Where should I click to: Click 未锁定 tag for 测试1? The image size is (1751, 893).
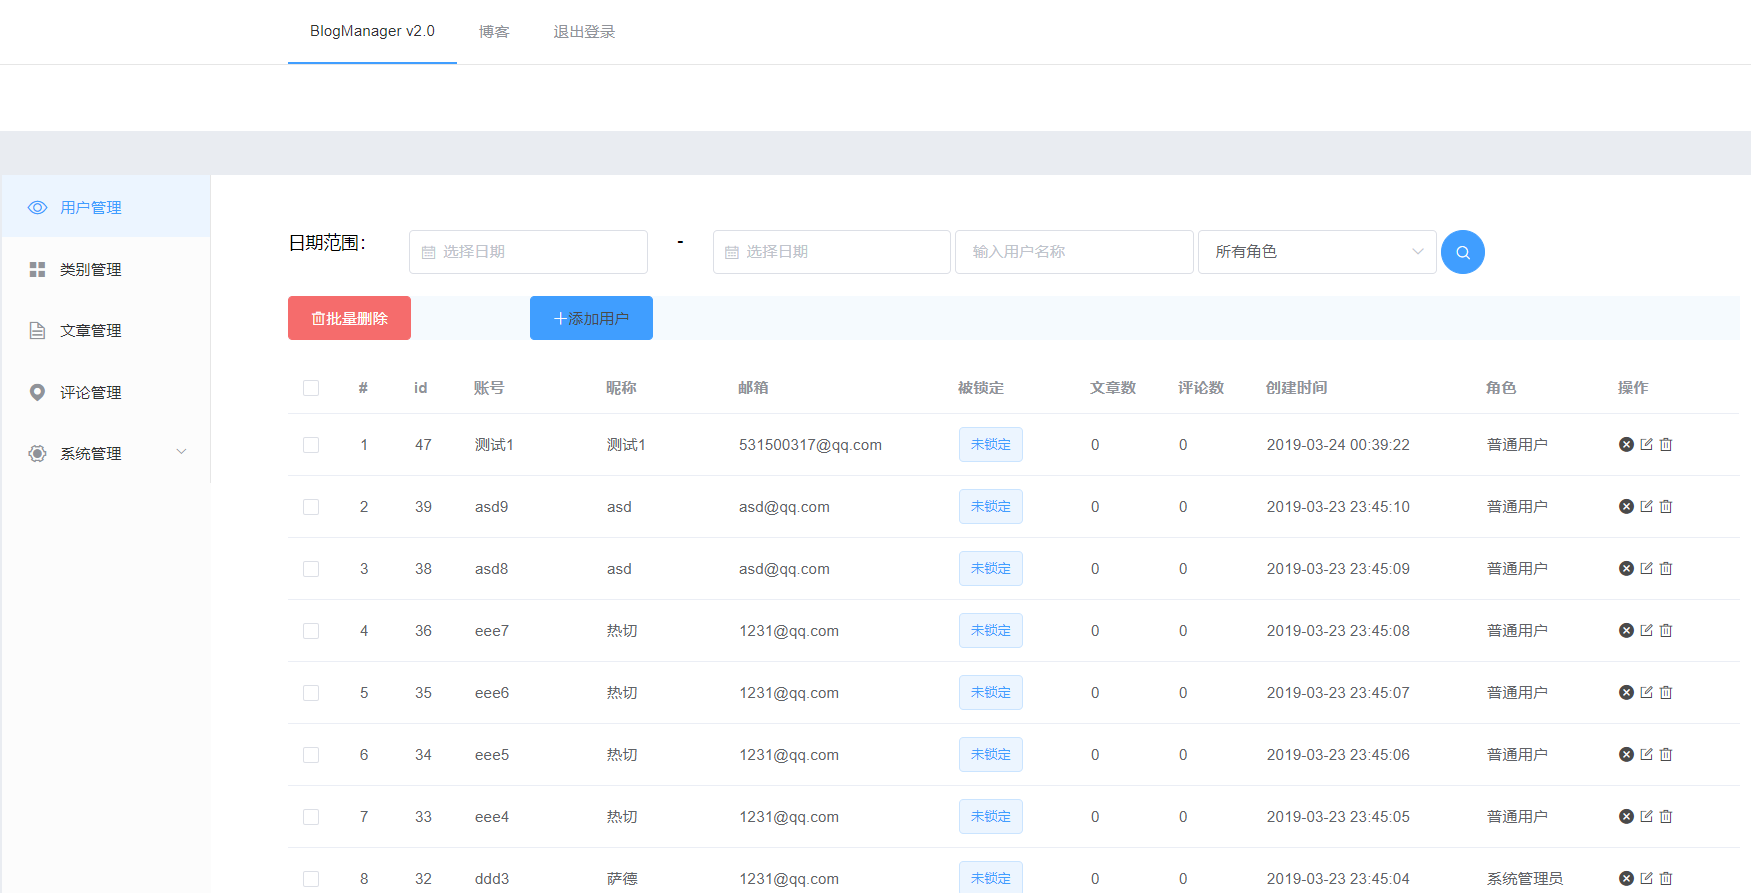coord(990,444)
